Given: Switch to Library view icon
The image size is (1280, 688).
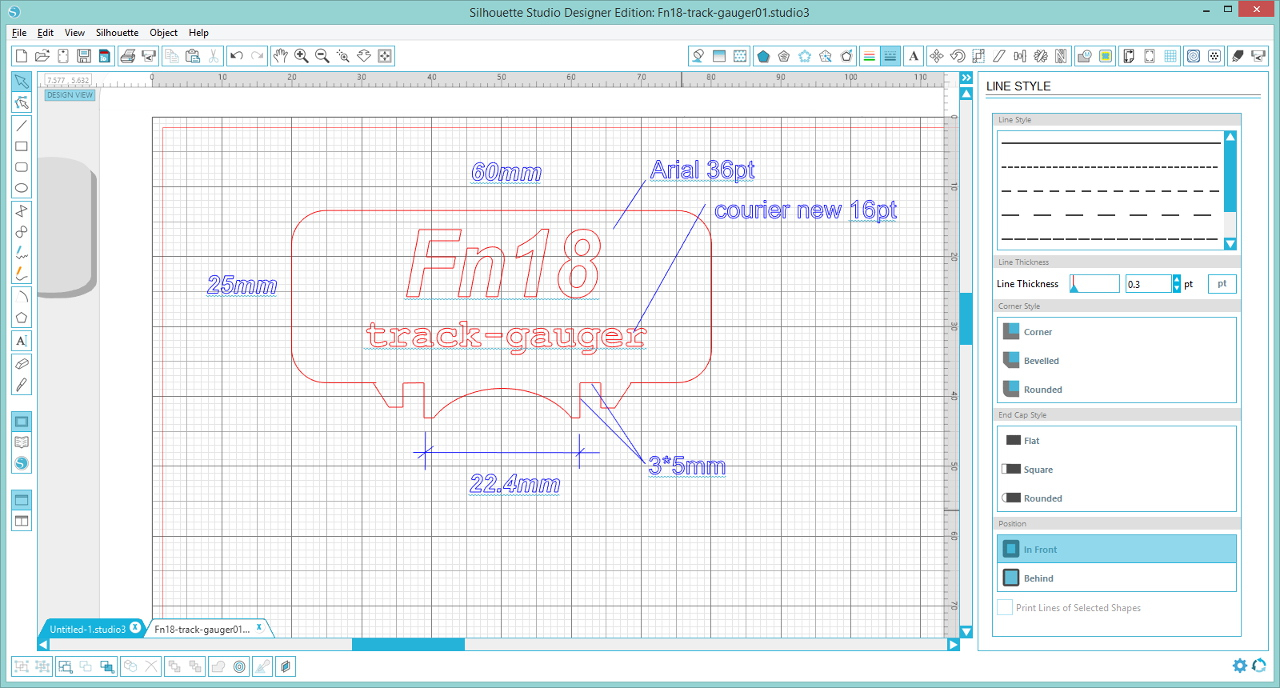Looking at the screenshot, I should pyautogui.click(x=21, y=442).
